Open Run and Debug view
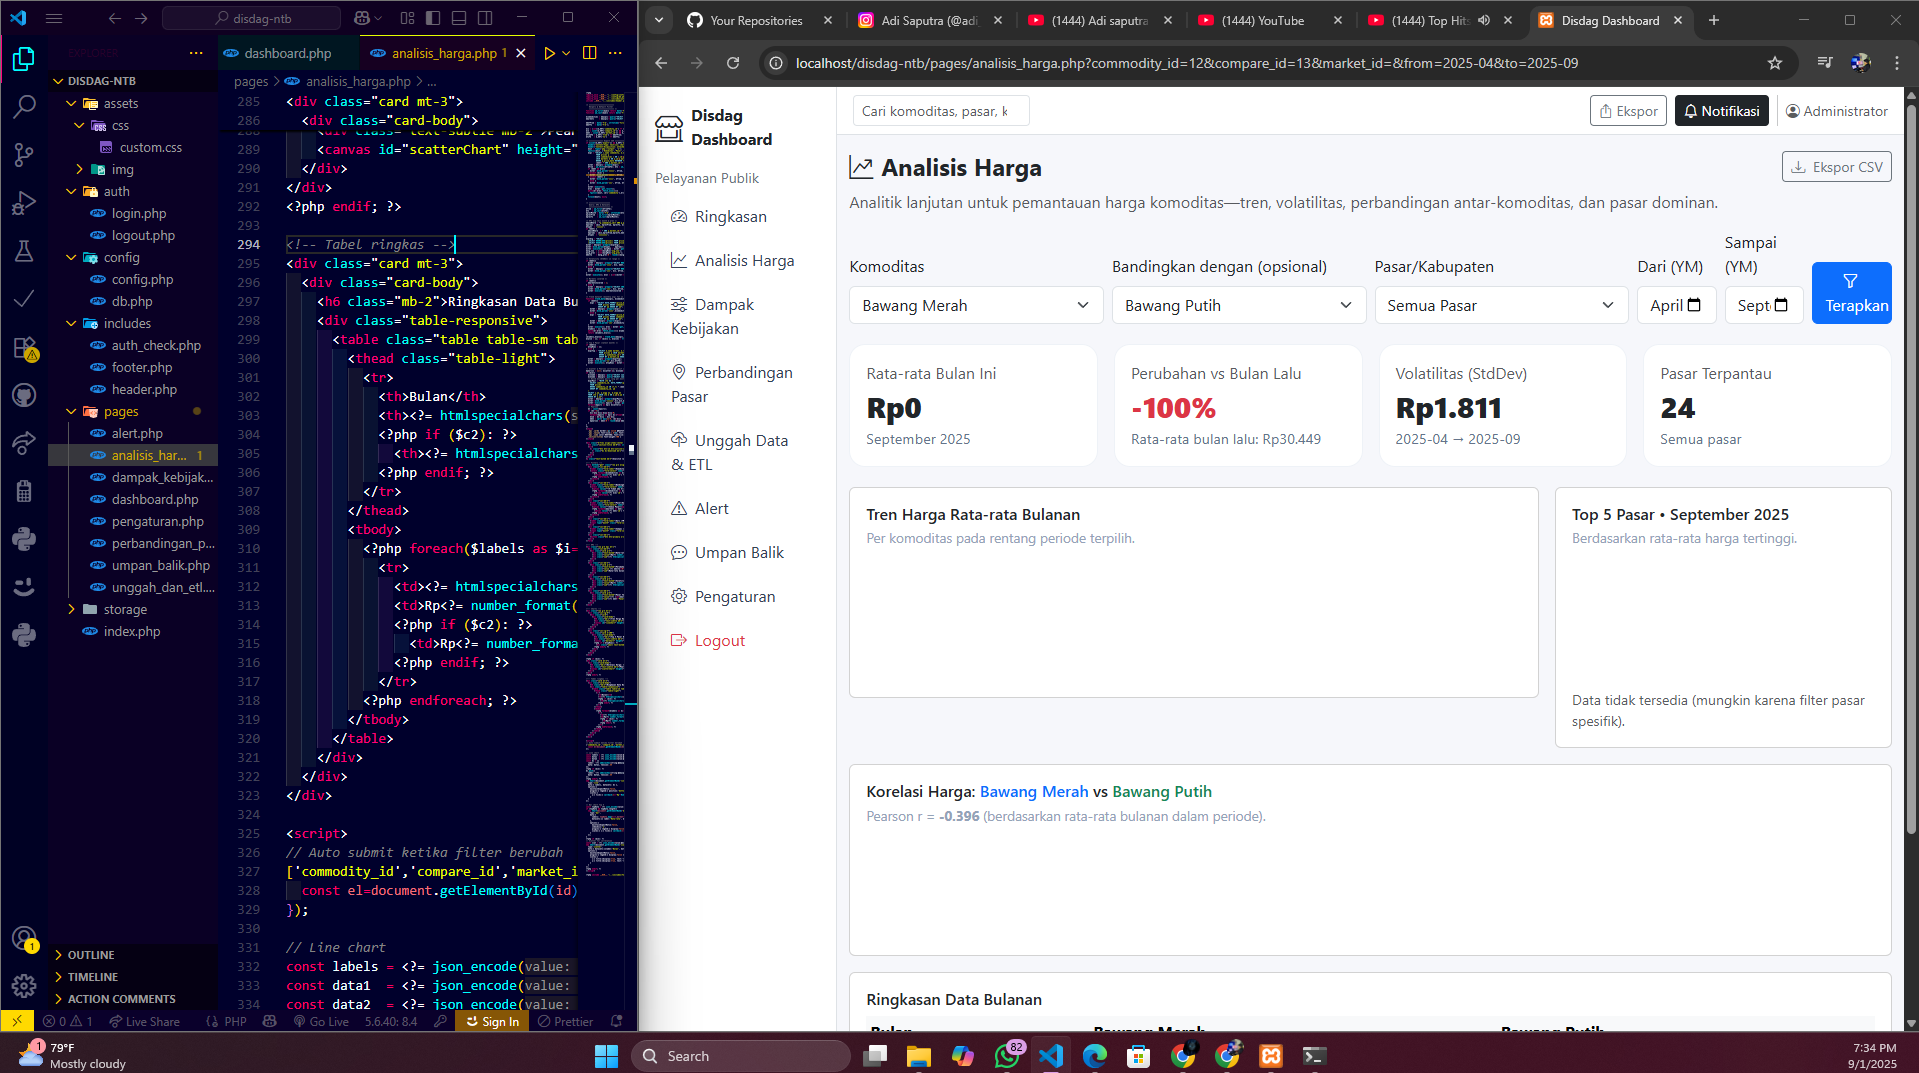 tap(24, 203)
